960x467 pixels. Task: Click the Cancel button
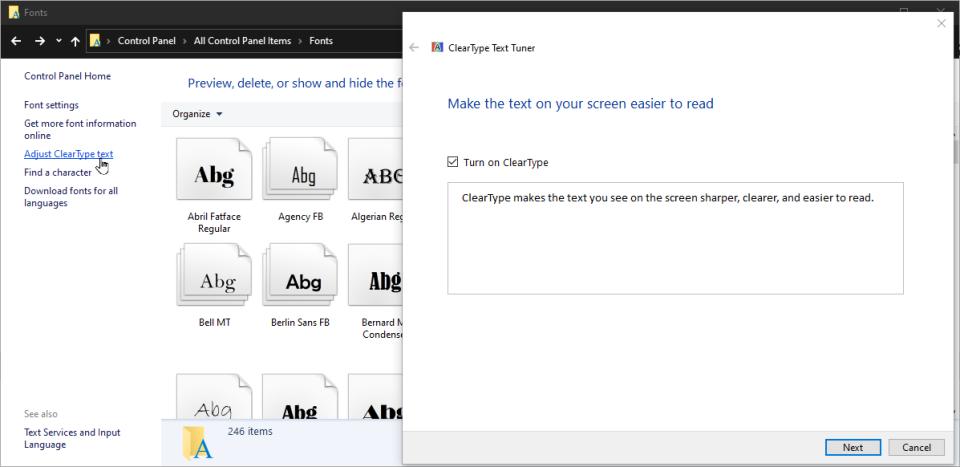tap(917, 447)
